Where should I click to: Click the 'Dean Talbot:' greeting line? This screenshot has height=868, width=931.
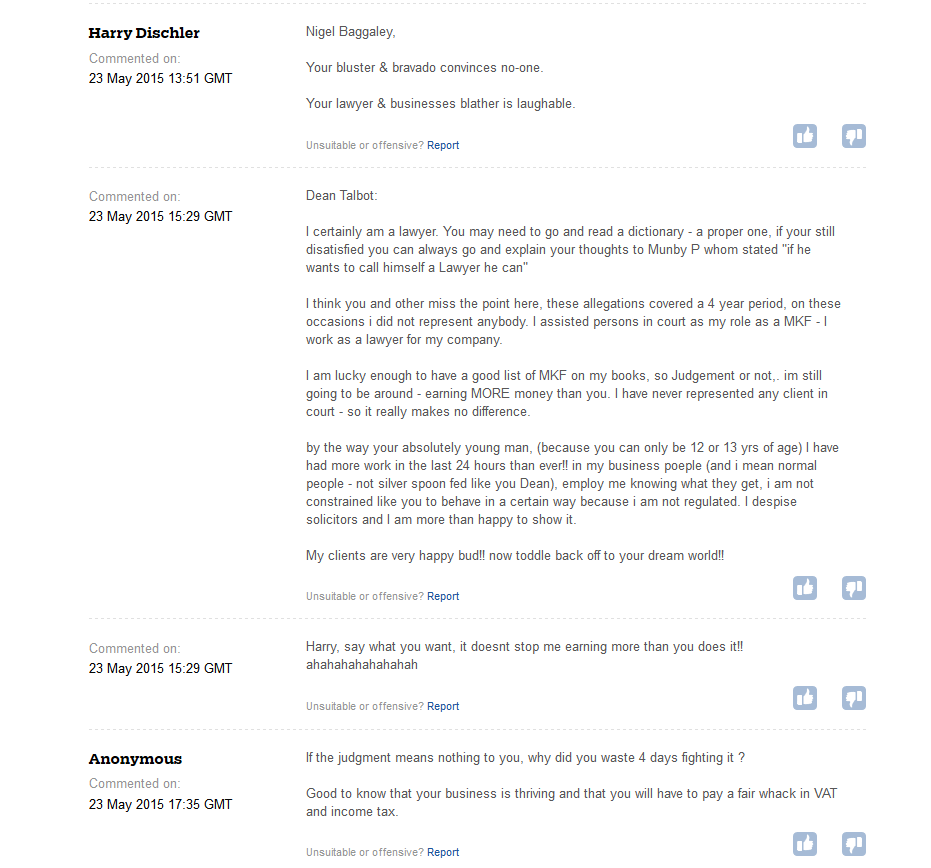pos(341,196)
